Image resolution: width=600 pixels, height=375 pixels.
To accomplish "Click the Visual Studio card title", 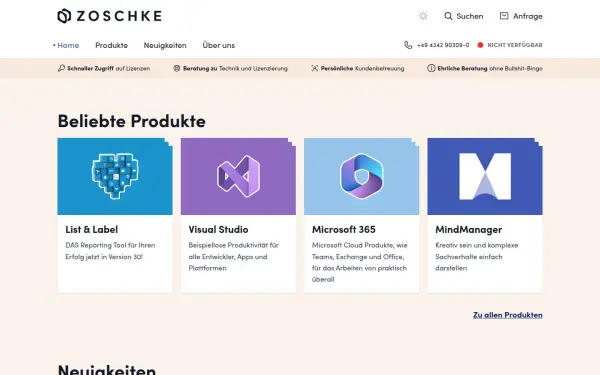I will (x=218, y=229).
